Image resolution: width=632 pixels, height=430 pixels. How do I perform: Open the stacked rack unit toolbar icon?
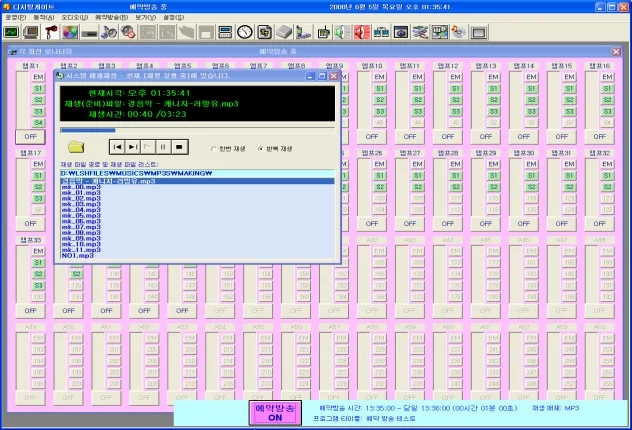point(225,32)
